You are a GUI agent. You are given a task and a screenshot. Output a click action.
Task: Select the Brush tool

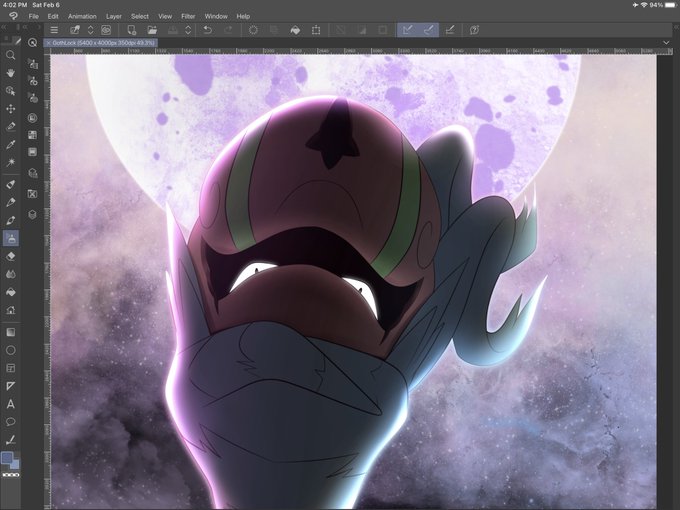[10, 220]
